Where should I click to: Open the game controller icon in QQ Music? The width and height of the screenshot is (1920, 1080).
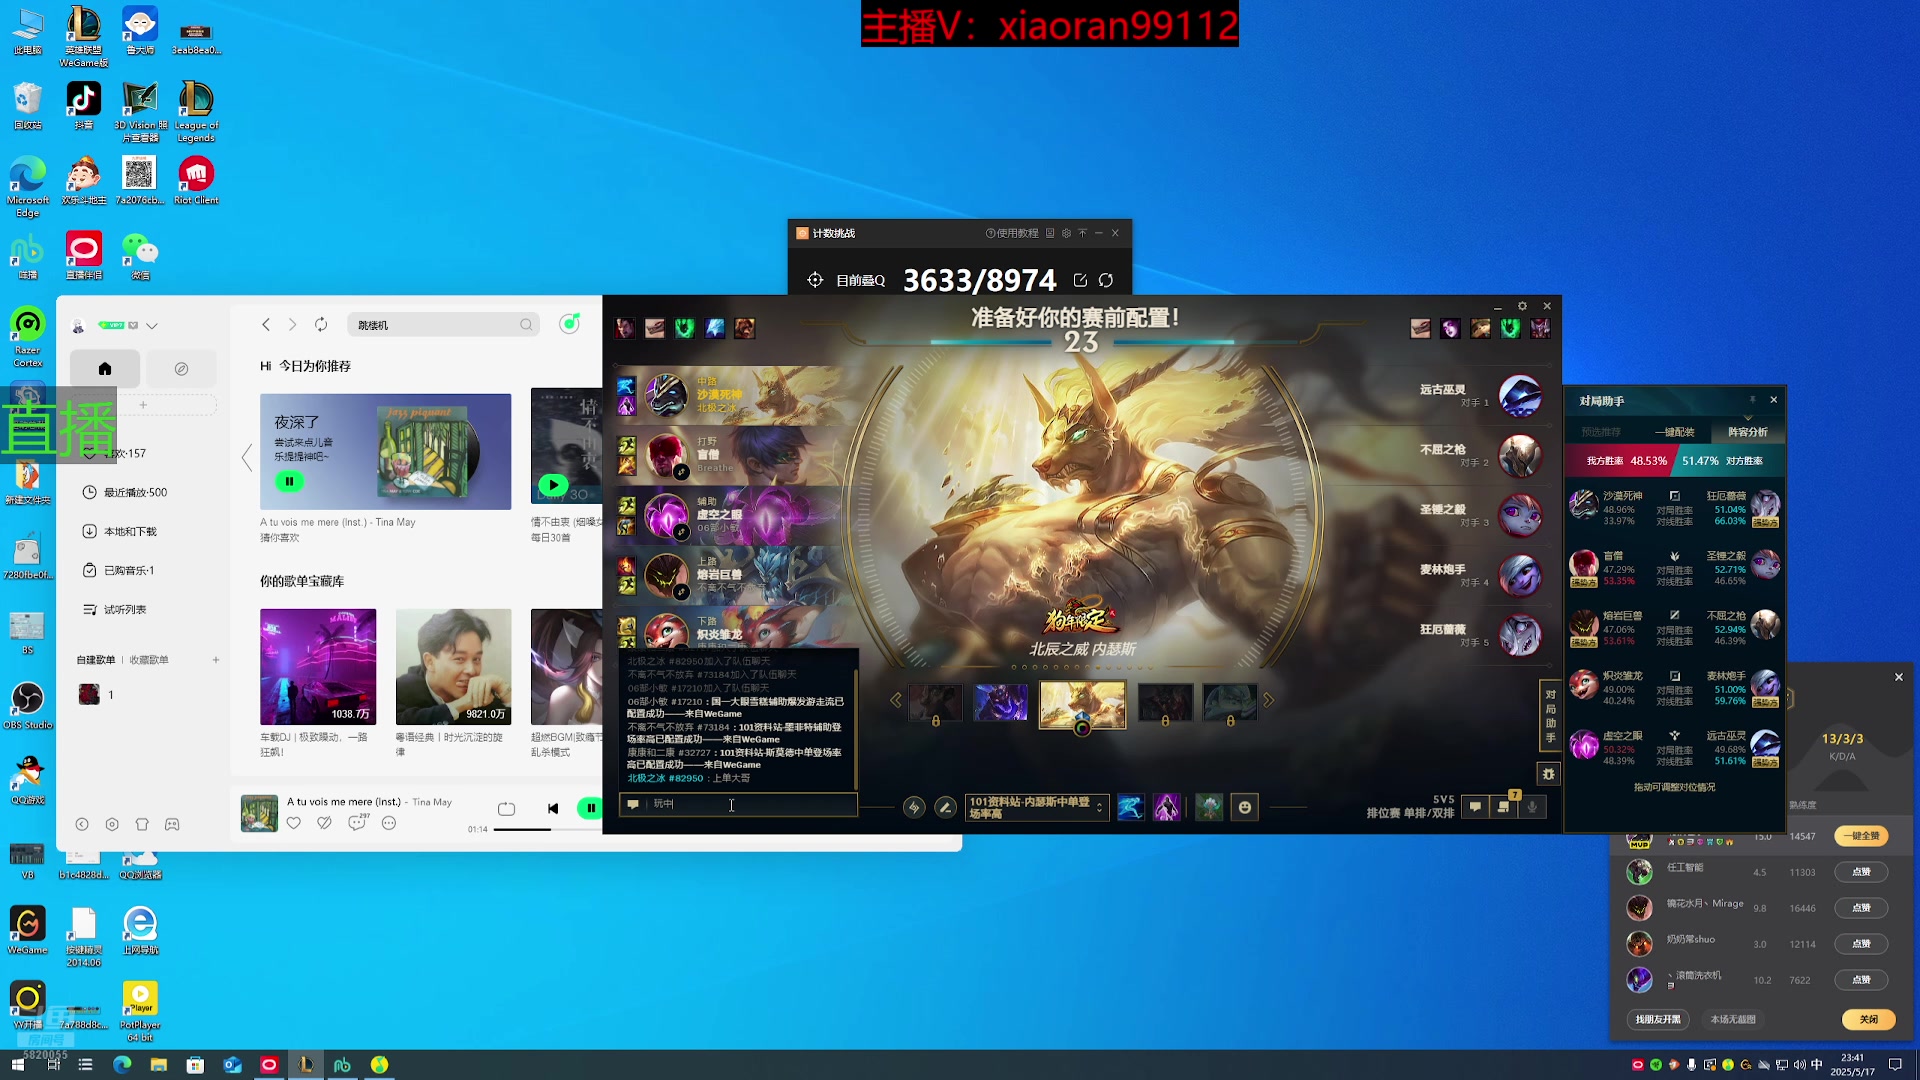172,825
